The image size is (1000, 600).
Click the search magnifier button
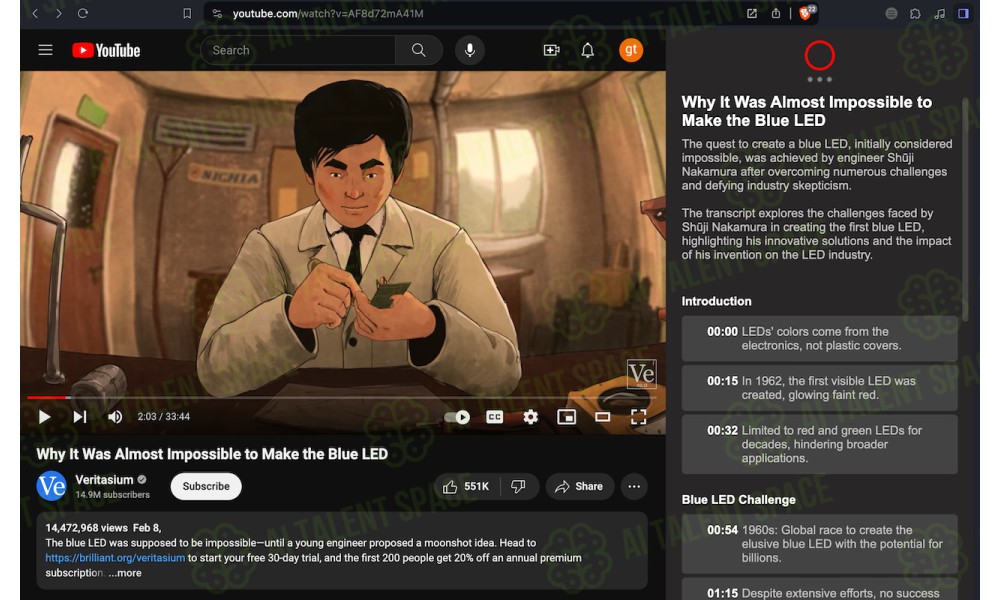coord(418,50)
